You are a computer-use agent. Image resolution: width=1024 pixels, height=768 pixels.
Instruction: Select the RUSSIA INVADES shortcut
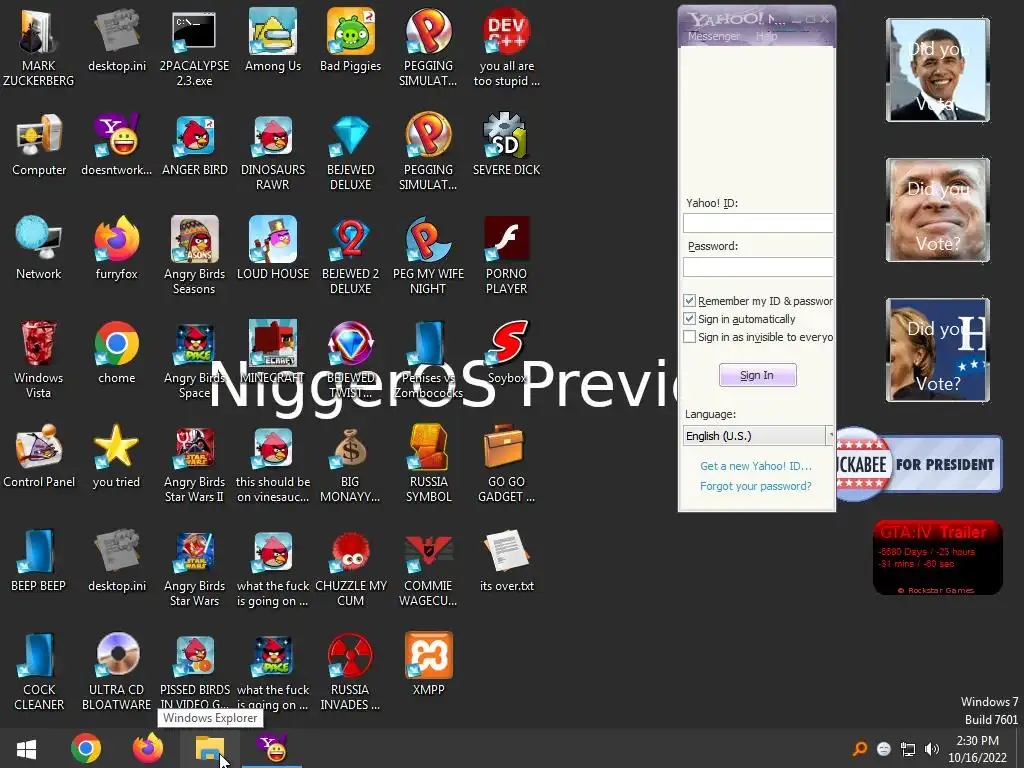[x=351, y=671]
